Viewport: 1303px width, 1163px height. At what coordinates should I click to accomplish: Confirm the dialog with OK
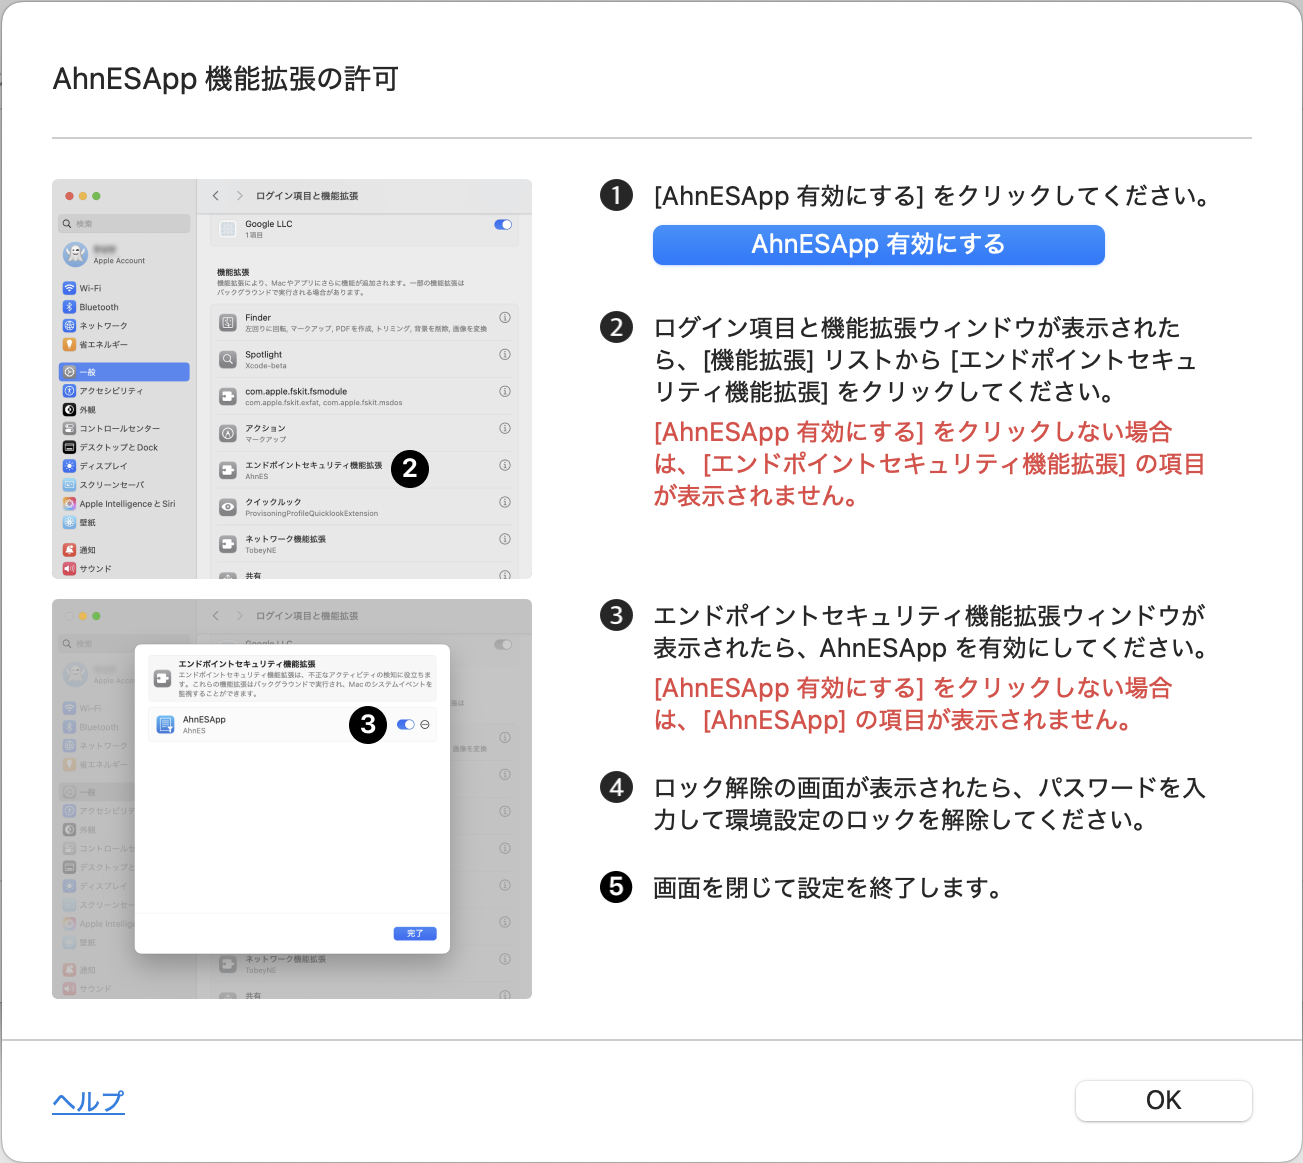(x=1163, y=1101)
